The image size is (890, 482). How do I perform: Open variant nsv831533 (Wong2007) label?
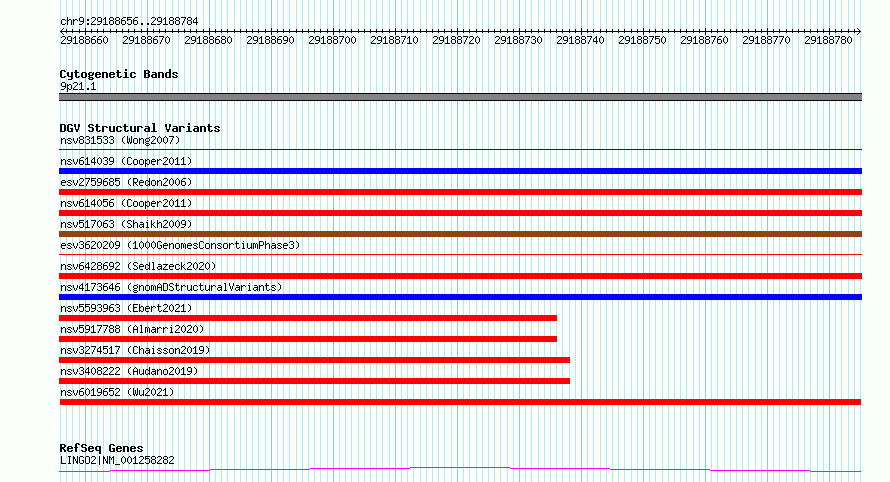click(120, 140)
